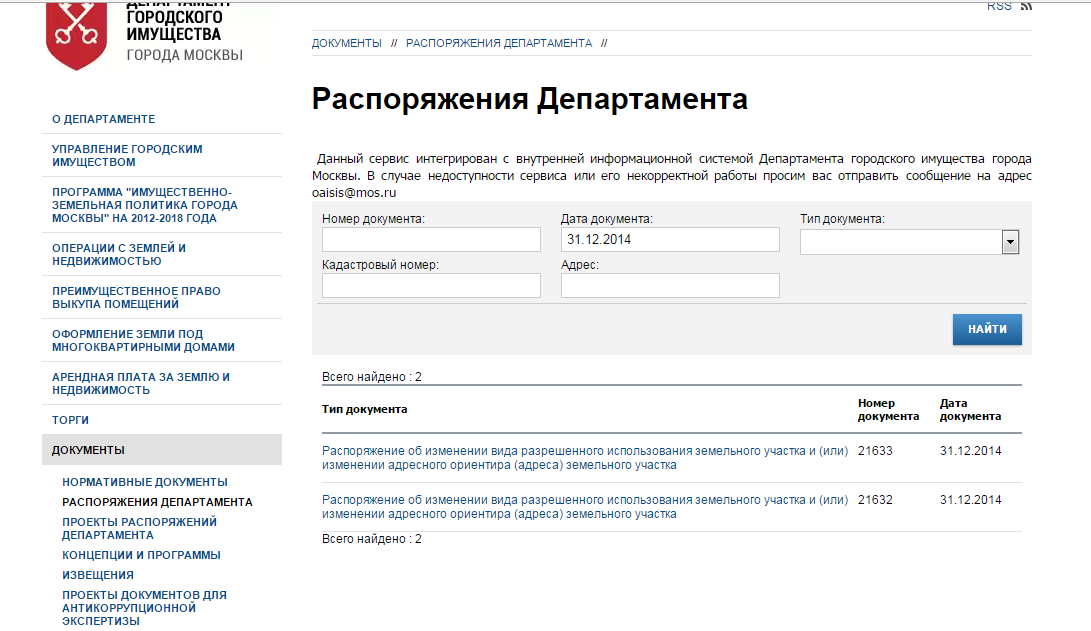Focus the Кадастровый номер input field
Screen dimensions: 1091x631
click(x=431, y=286)
